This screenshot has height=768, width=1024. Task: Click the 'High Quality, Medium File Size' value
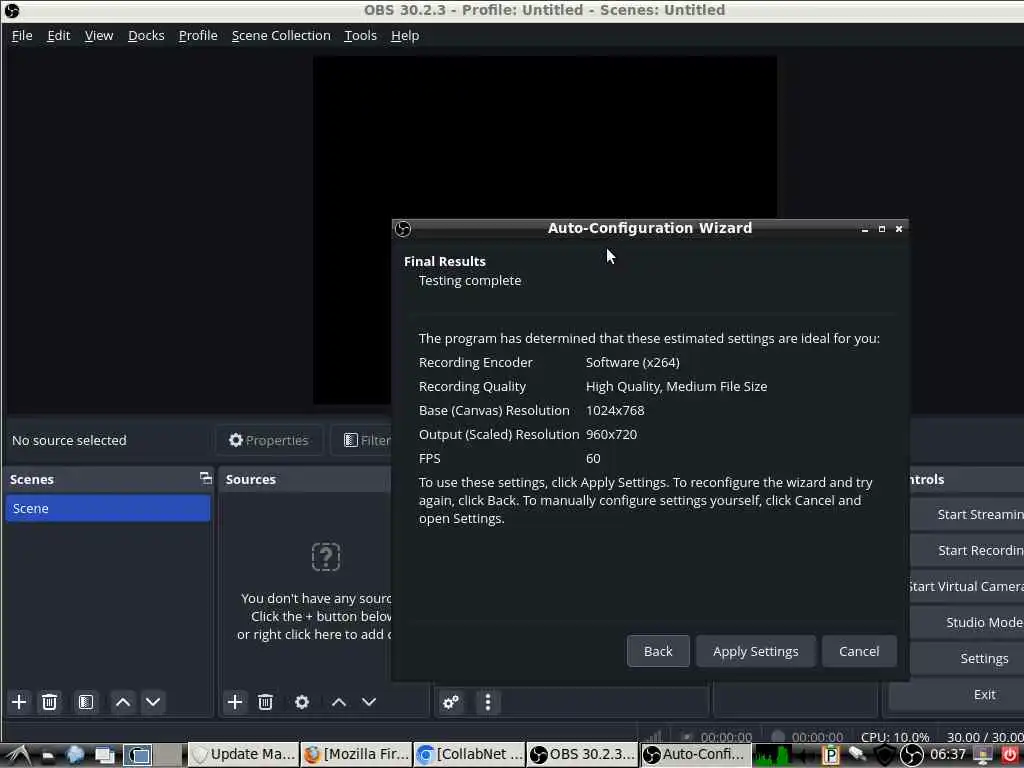[x=676, y=387]
